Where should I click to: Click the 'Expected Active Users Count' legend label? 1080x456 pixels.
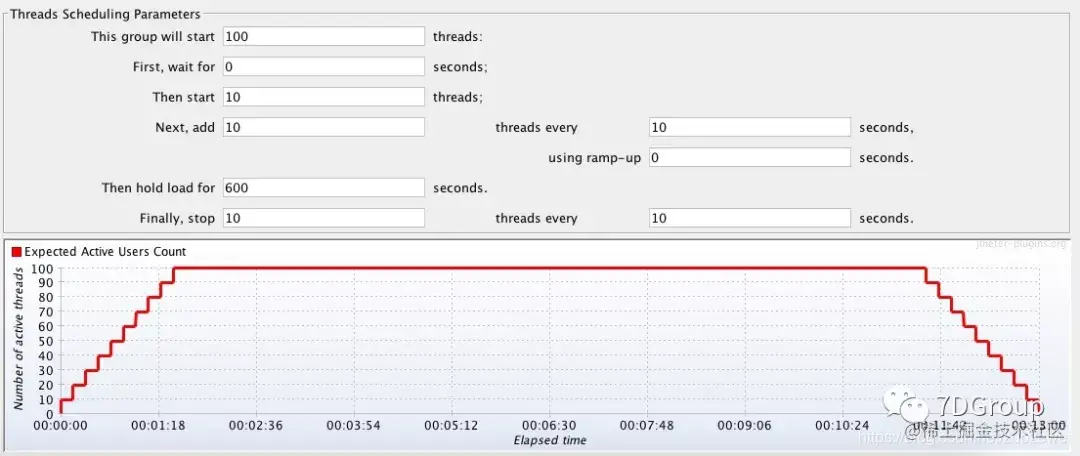[x=105, y=252]
